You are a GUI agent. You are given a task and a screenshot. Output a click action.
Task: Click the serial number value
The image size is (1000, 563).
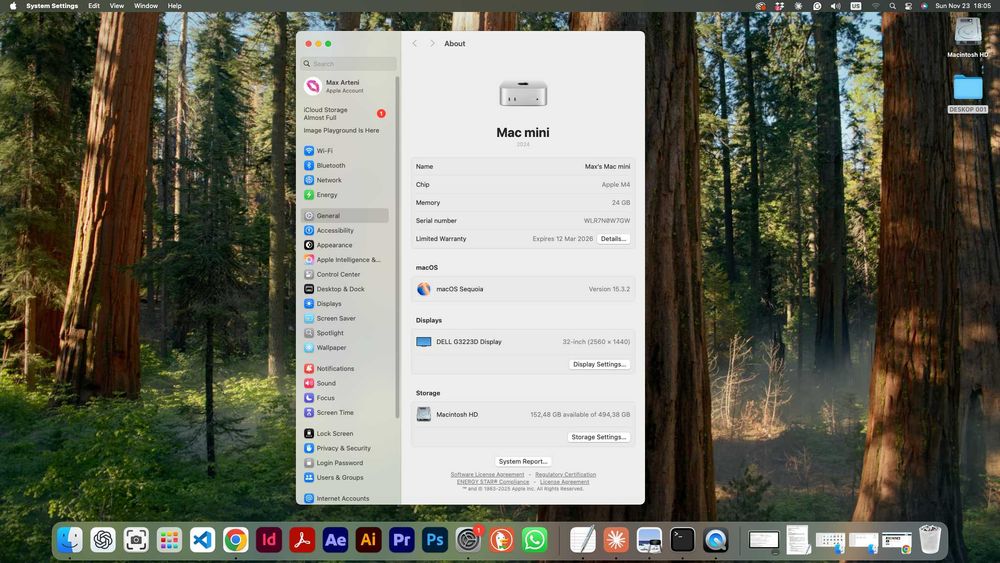point(607,221)
